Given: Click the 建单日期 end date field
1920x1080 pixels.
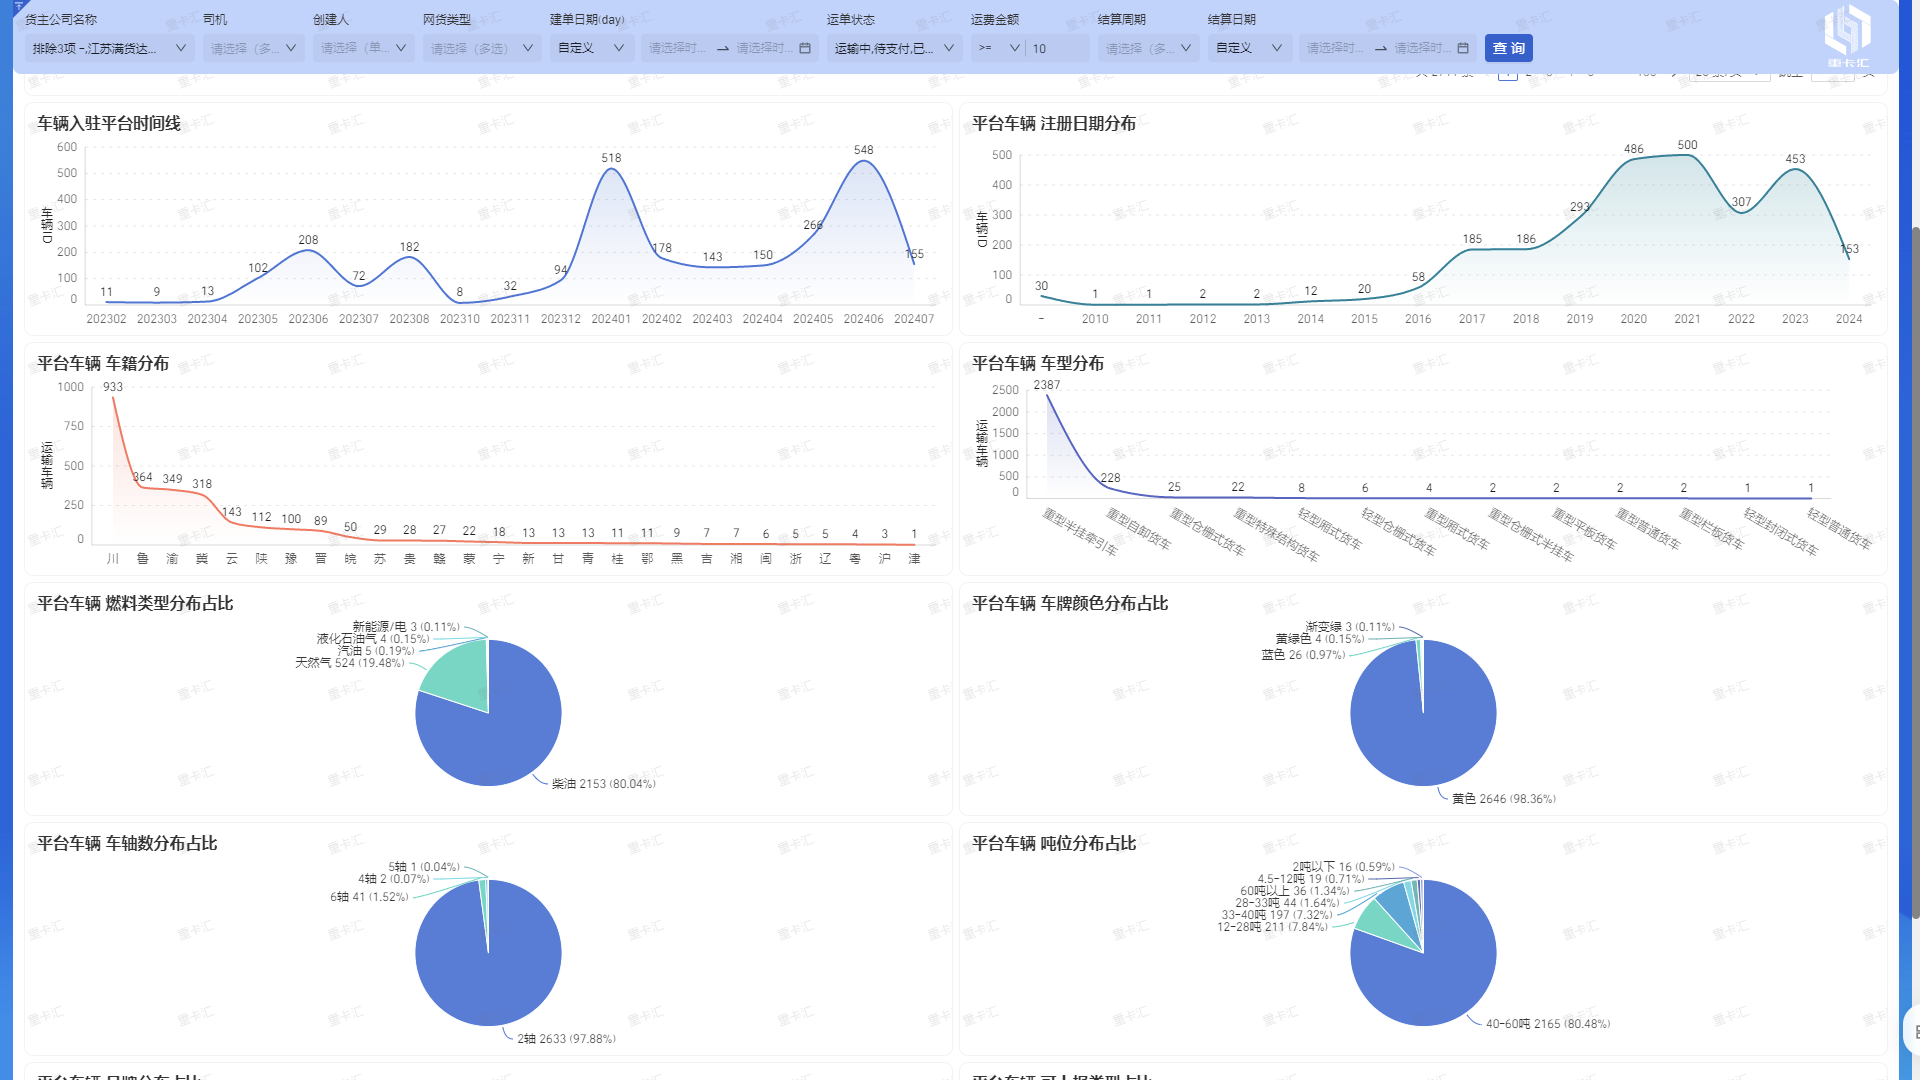Looking at the screenshot, I should [764, 48].
